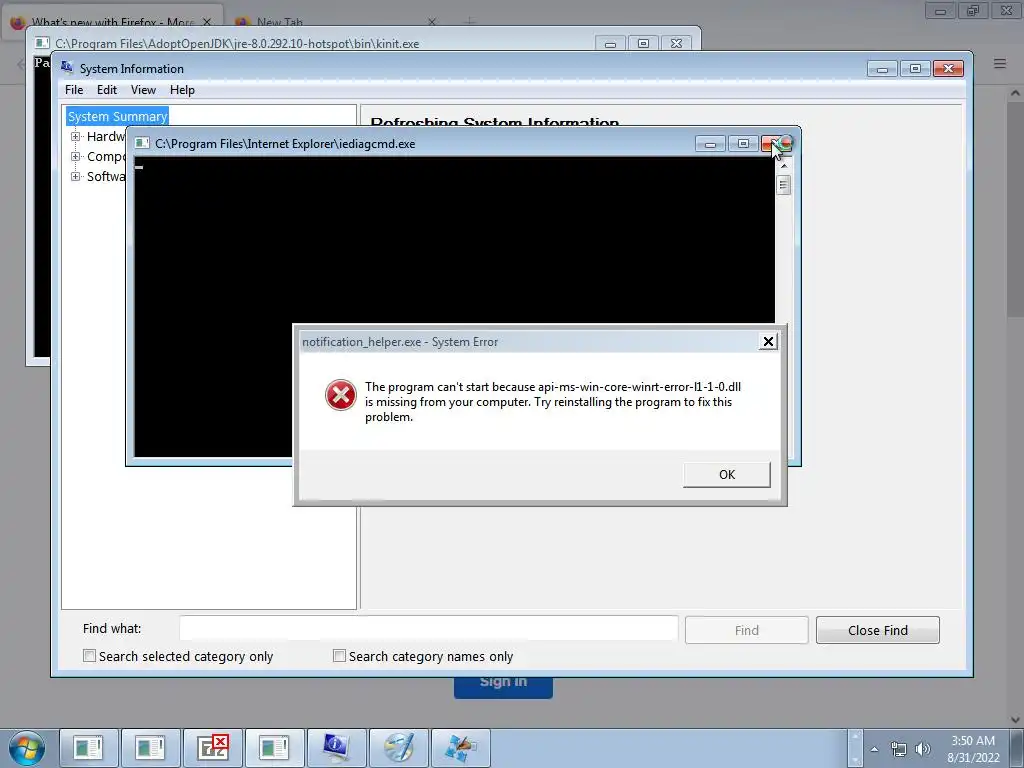This screenshot has width=1024, height=768.
Task: Click the System Information title bar icon
Action: (67, 67)
